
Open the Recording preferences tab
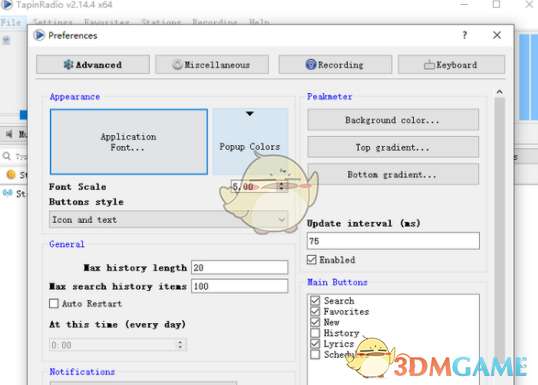pyautogui.click(x=335, y=65)
